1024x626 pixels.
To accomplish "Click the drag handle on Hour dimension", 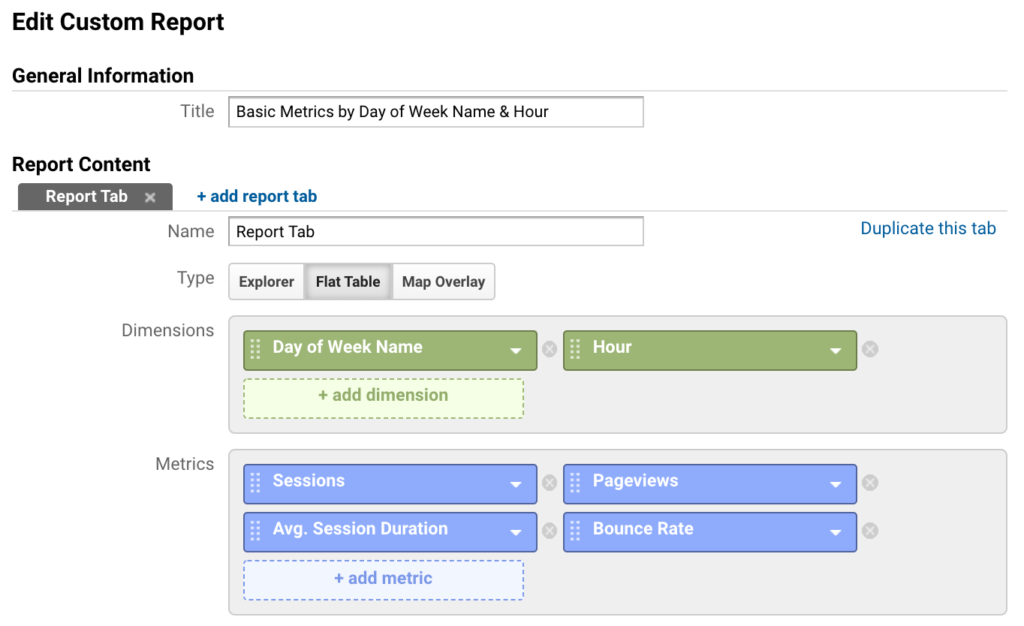I will click(575, 349).
